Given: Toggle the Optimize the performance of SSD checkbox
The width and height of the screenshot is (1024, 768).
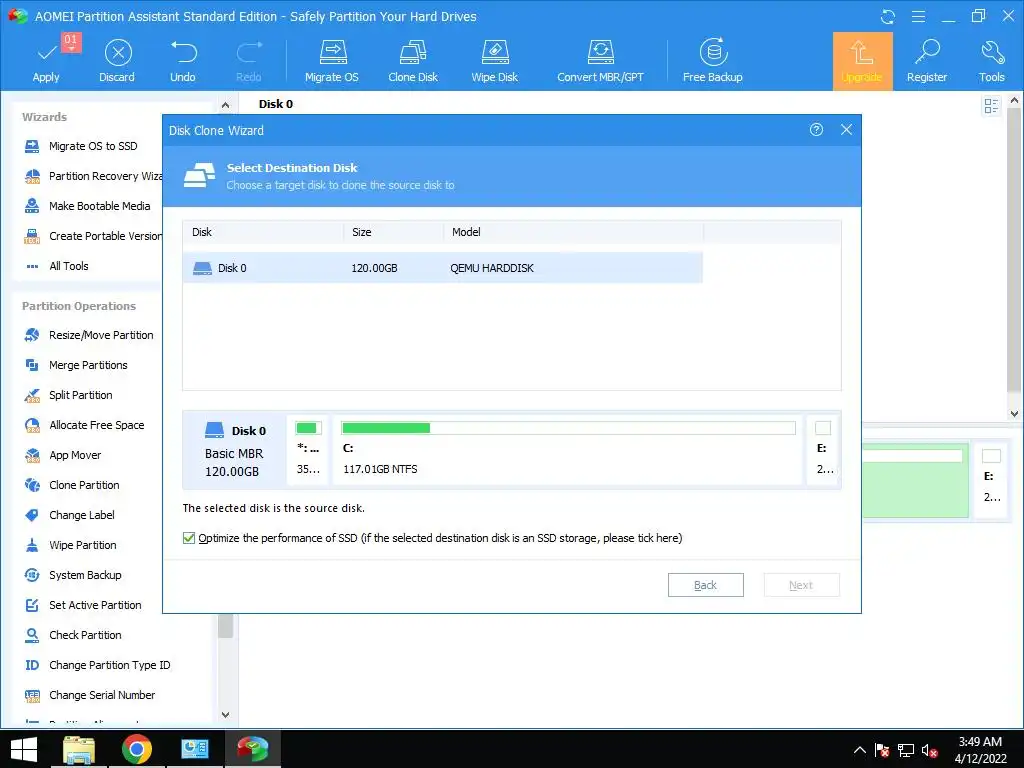Looking at the screenshot, I should point(189,538).
